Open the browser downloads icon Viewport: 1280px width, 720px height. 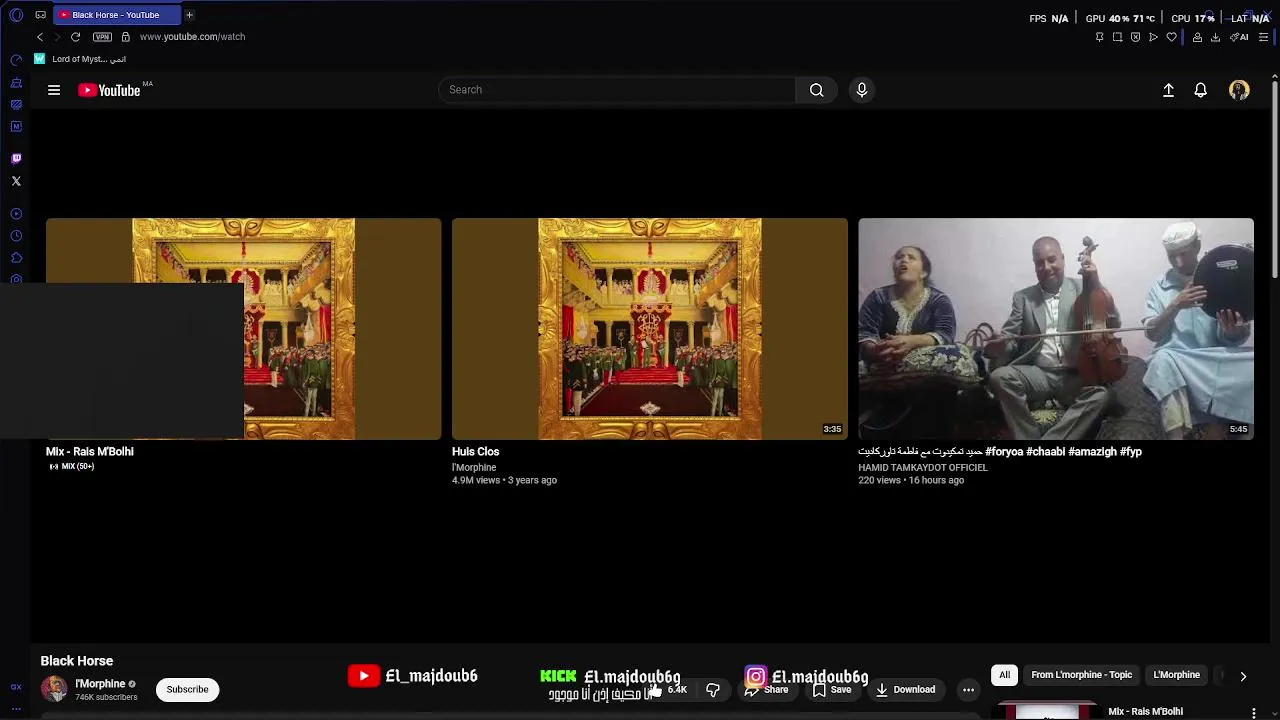click(x=1215, y=37)
